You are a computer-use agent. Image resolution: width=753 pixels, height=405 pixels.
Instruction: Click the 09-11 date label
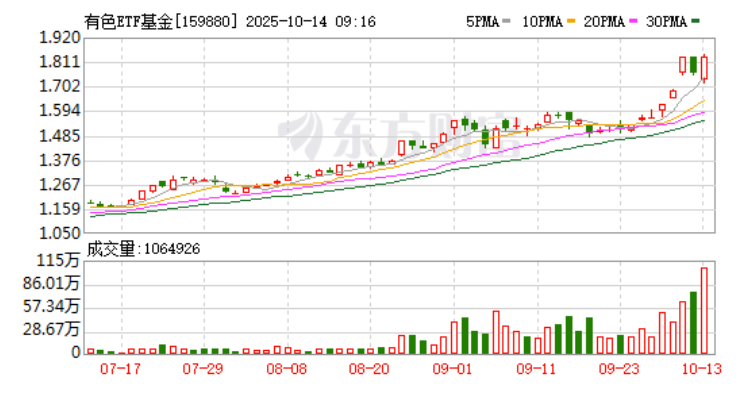click(536, 369)
